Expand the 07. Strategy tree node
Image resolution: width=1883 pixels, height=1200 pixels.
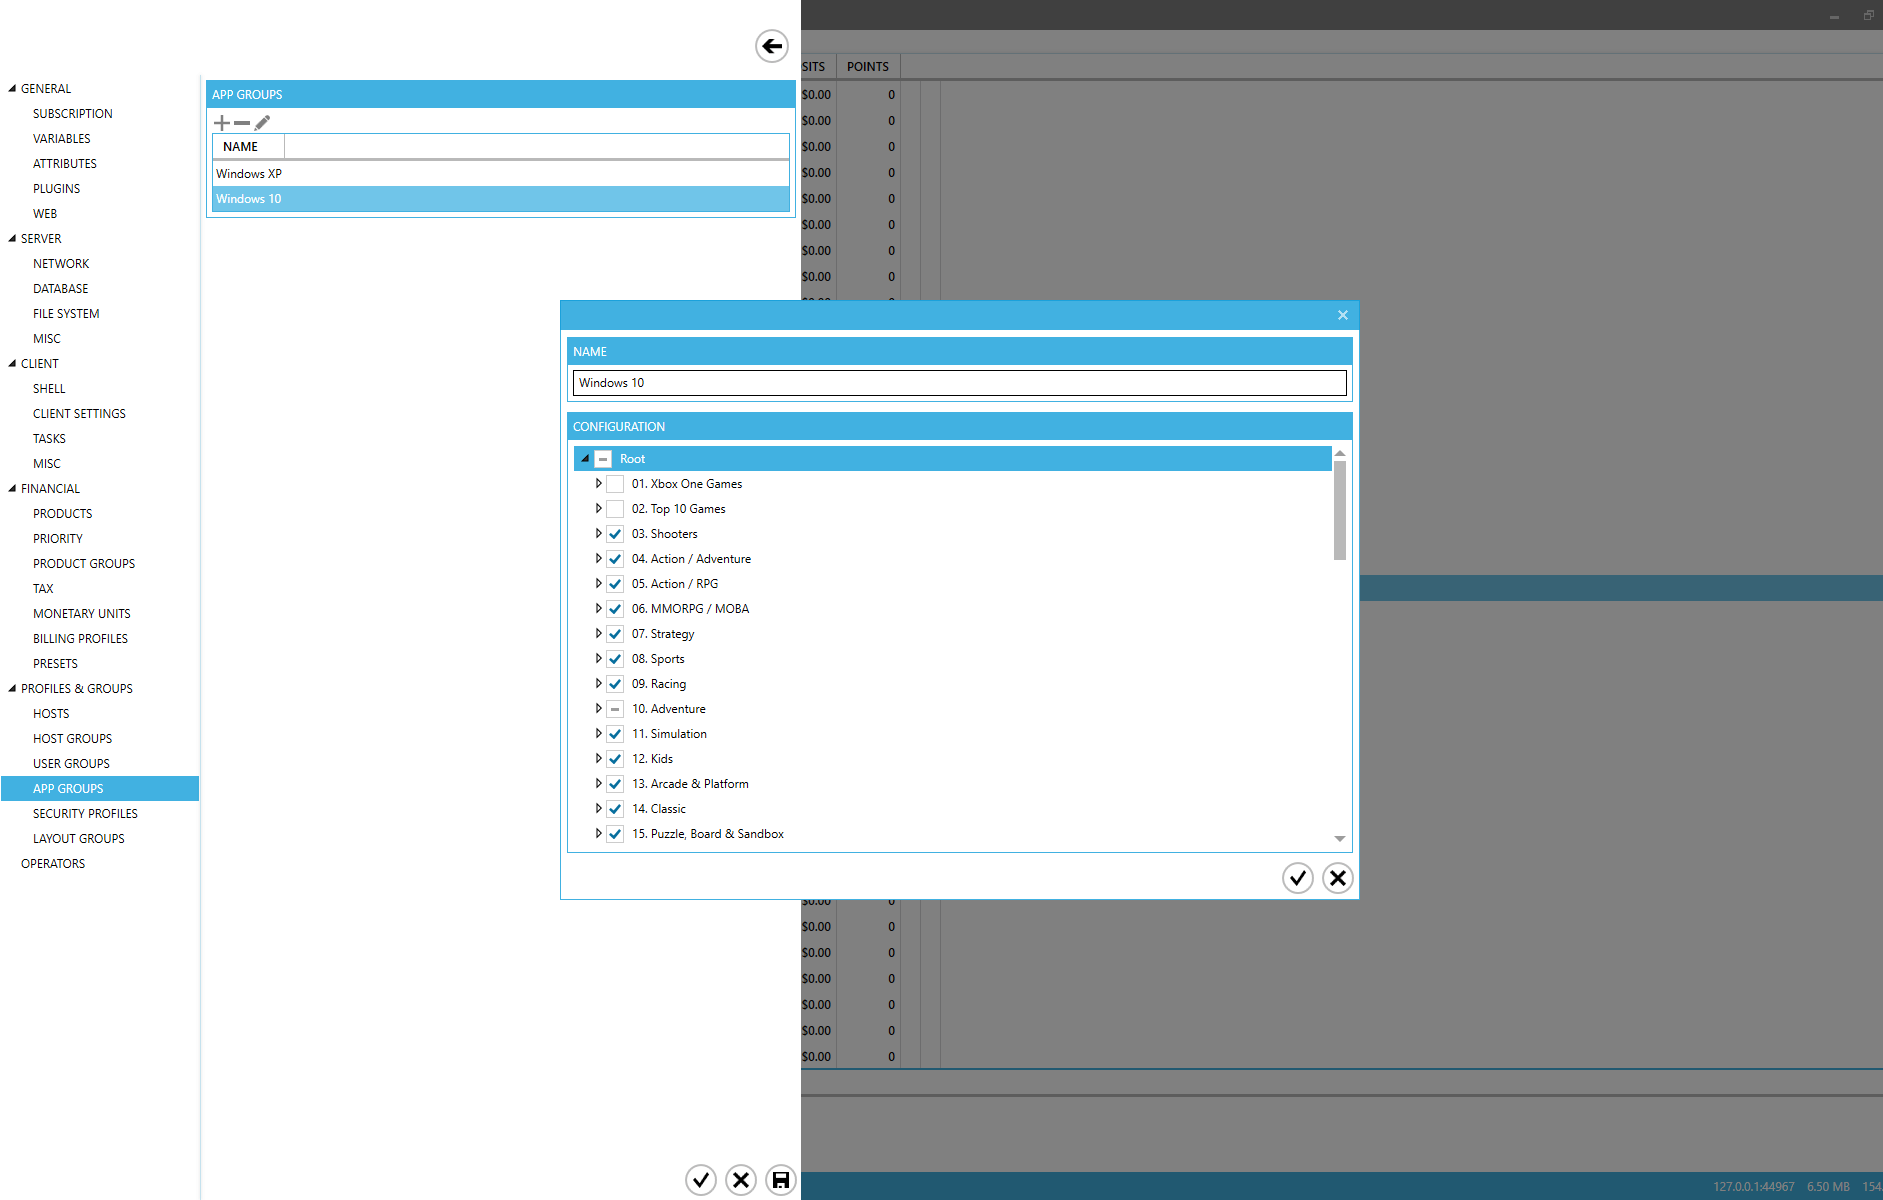coord(598,634)
